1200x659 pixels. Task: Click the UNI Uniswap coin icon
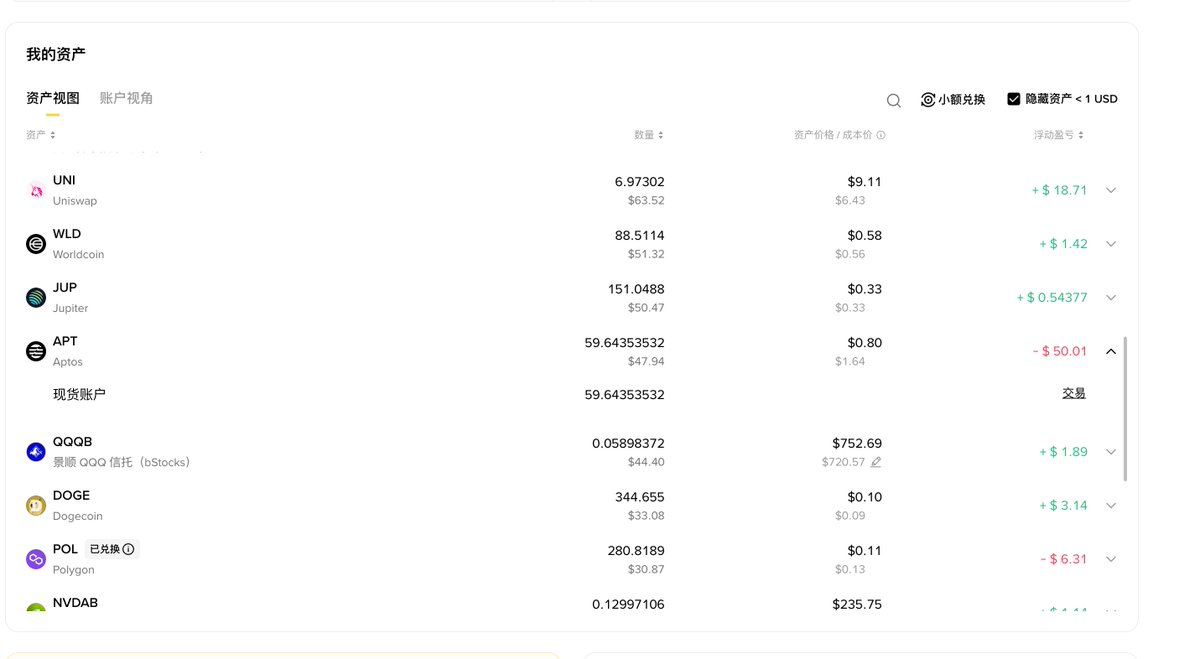(36, 190)
